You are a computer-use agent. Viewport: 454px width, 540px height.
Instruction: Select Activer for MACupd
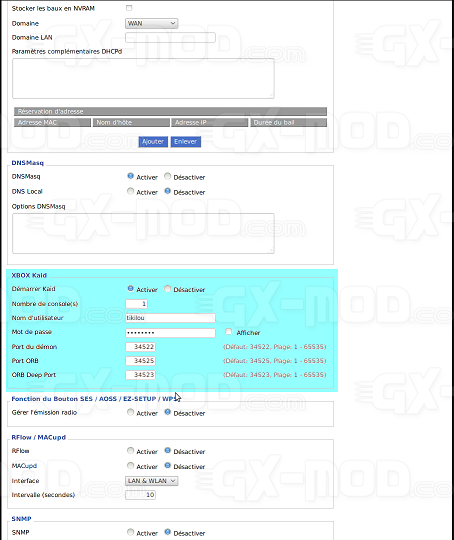pos(130,466)
